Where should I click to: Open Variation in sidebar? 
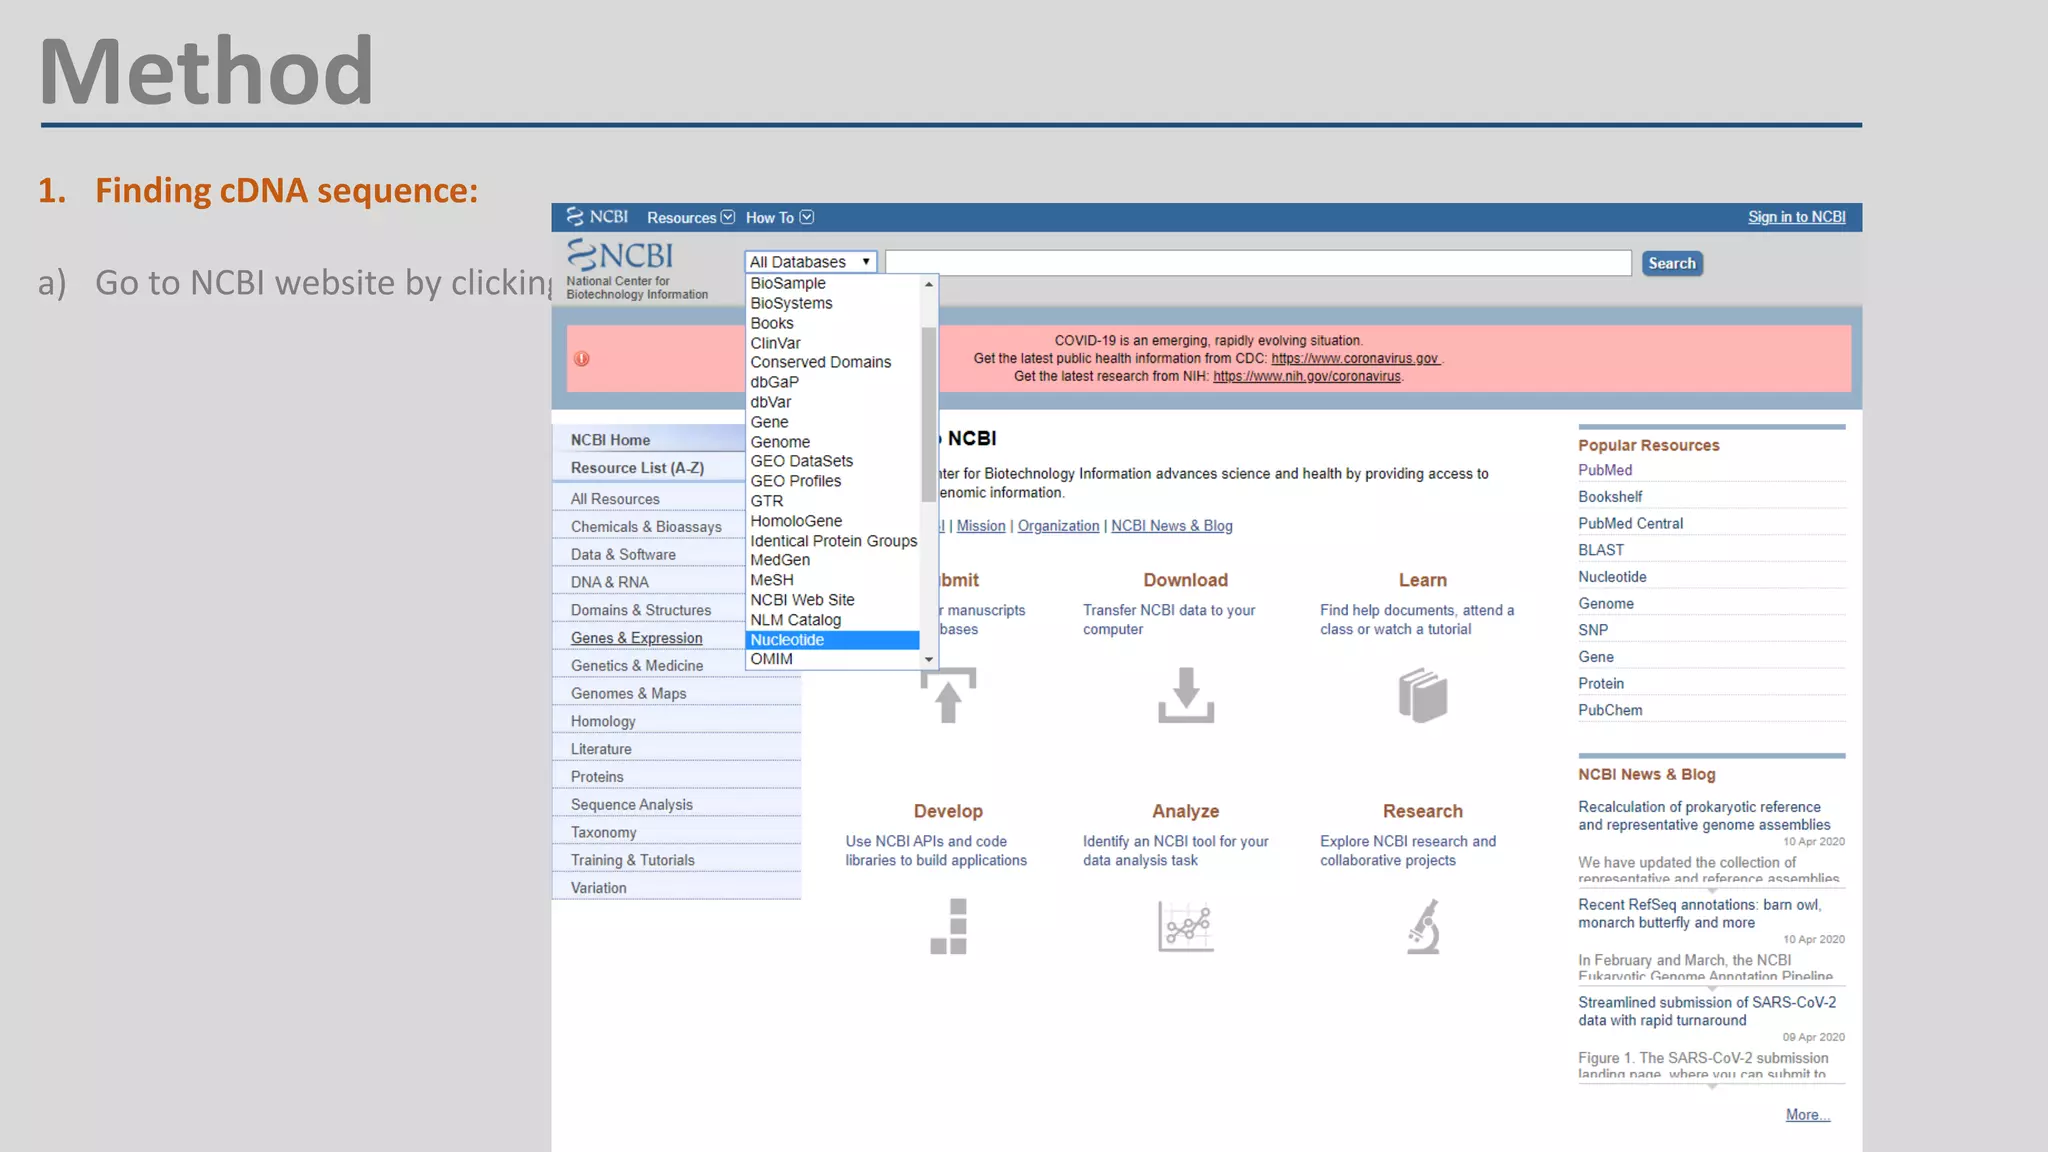676,888
